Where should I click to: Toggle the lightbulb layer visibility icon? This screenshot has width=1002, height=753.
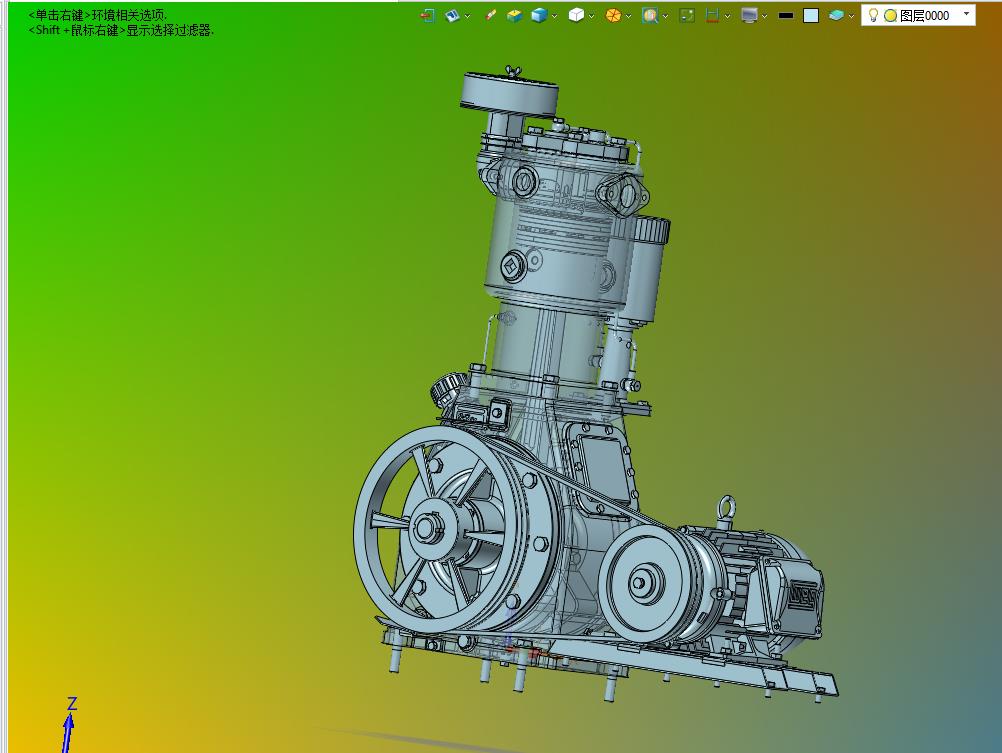[x=873, y=15]
